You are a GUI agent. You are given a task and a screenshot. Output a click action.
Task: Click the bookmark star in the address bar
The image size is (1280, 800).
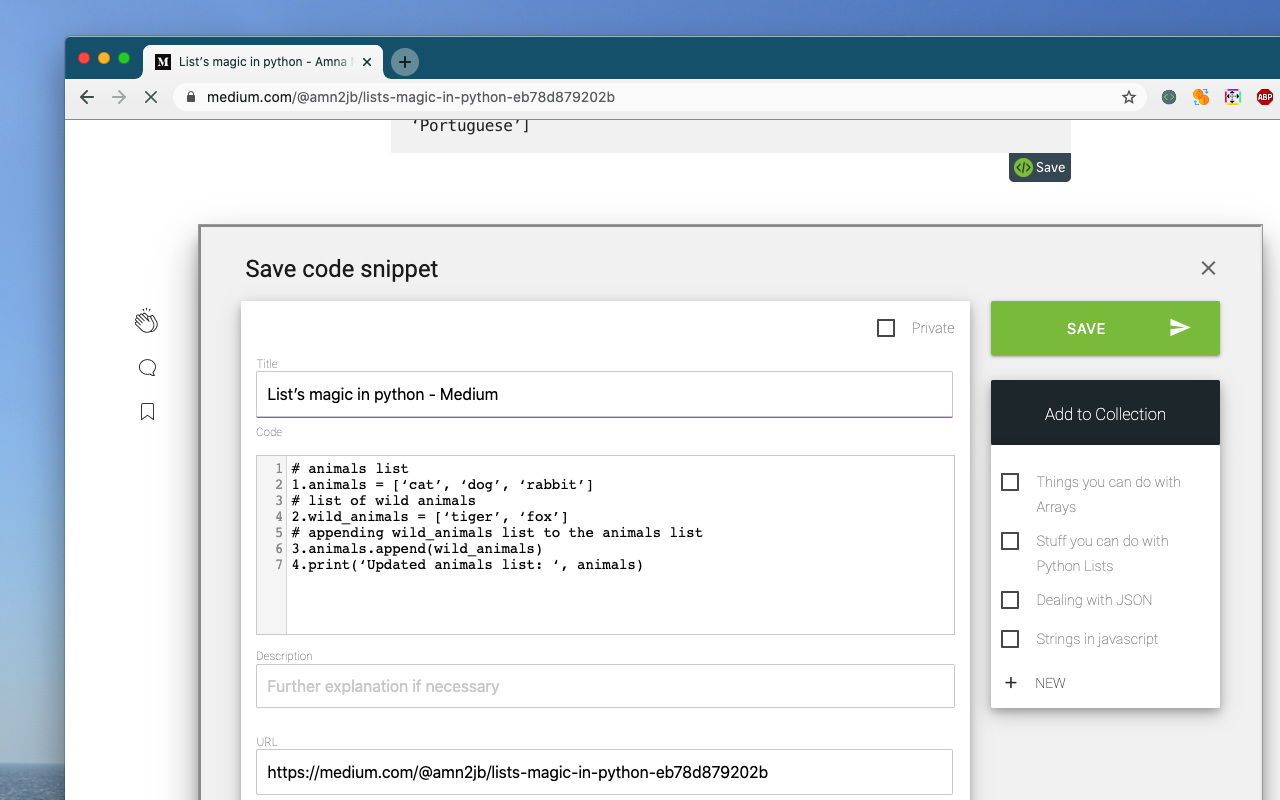1128,97
